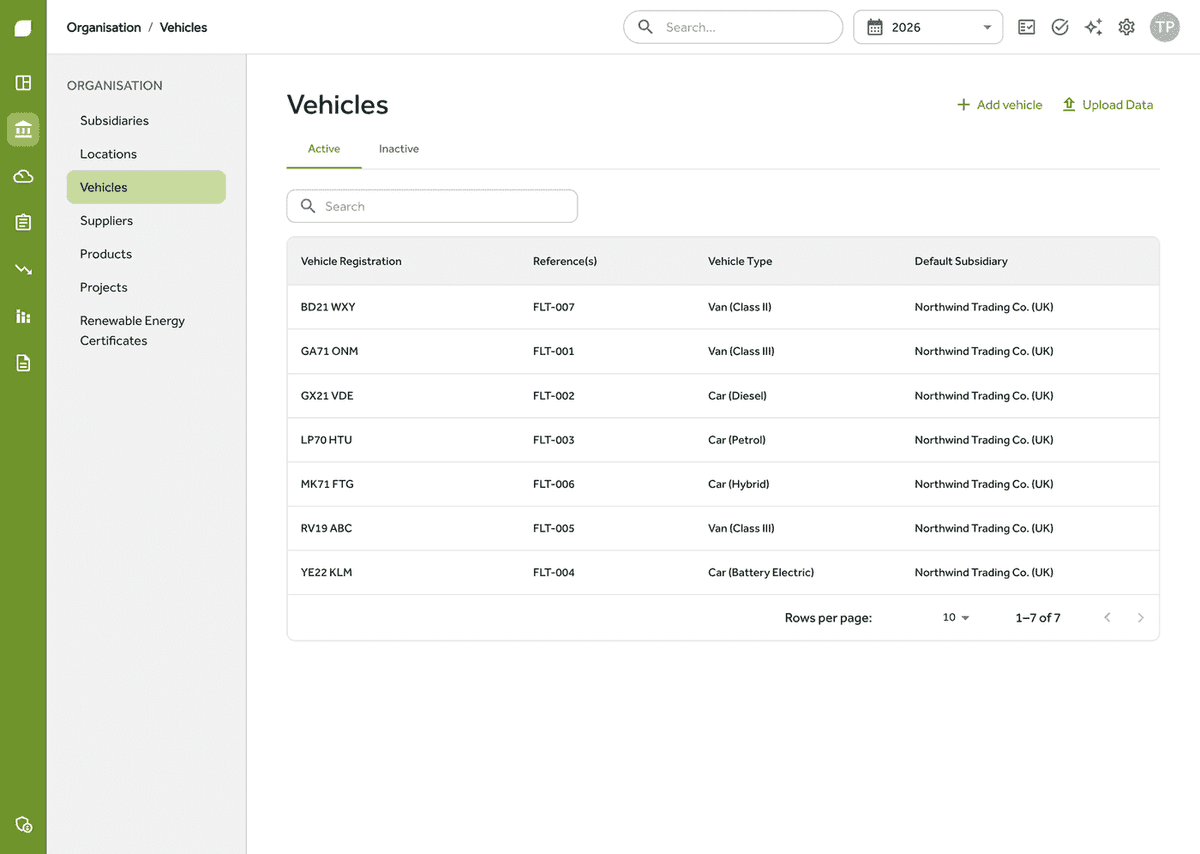Click the Upload Data button
The width and height of the screenshot is (1200, 854).
coord(1107,105)
